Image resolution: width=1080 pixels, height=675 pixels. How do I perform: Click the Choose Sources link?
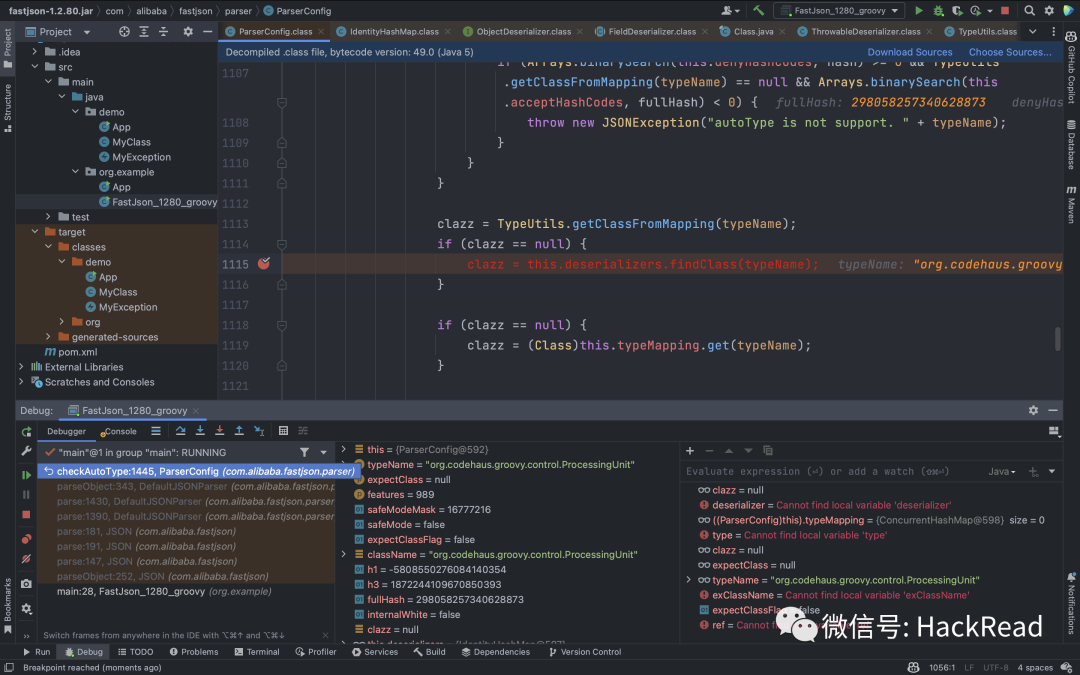click(1009, 52)
